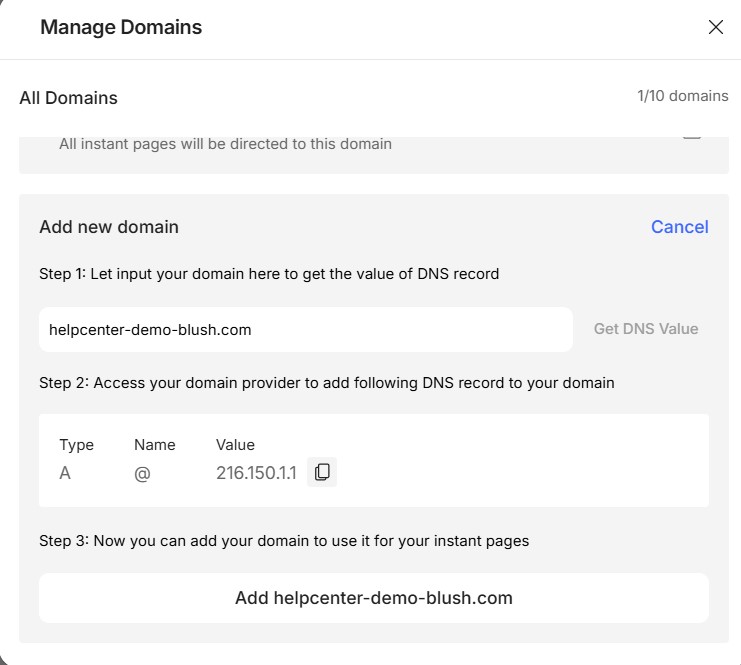The height and width of the screenshot is (665, 741).
Task: Click the Step 3 instruction text
Action: (284, 541)
